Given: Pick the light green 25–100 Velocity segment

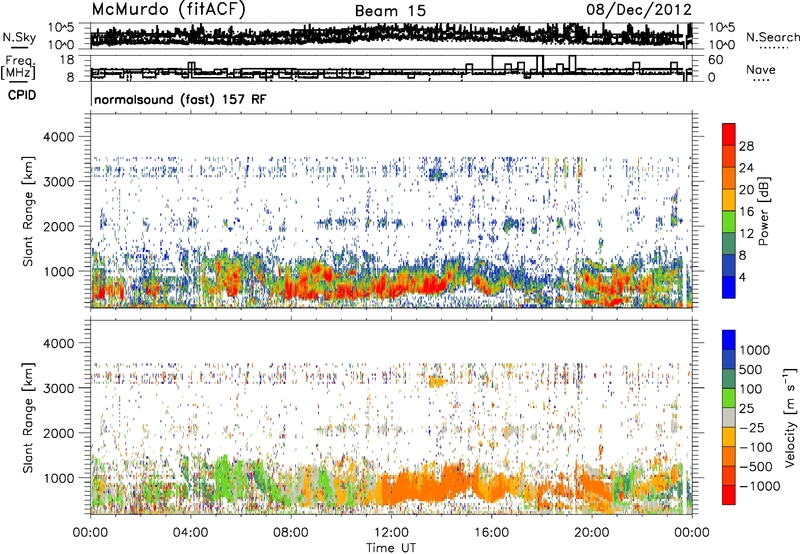Looking at the screenshot, I should click(729, 398).
